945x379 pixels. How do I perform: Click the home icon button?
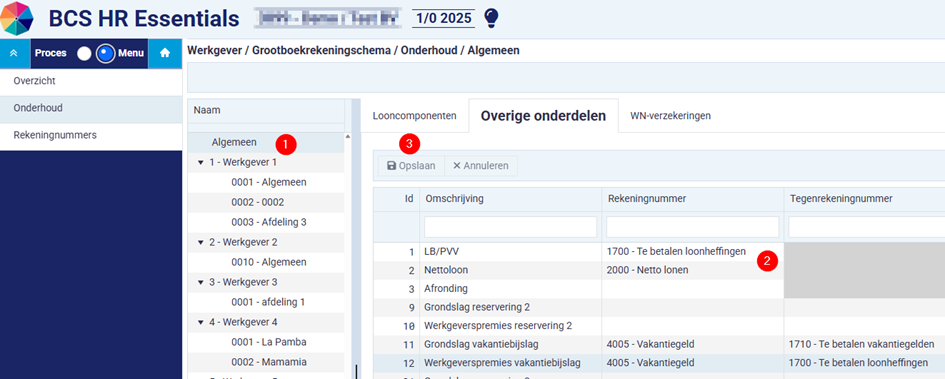[165, 53]
